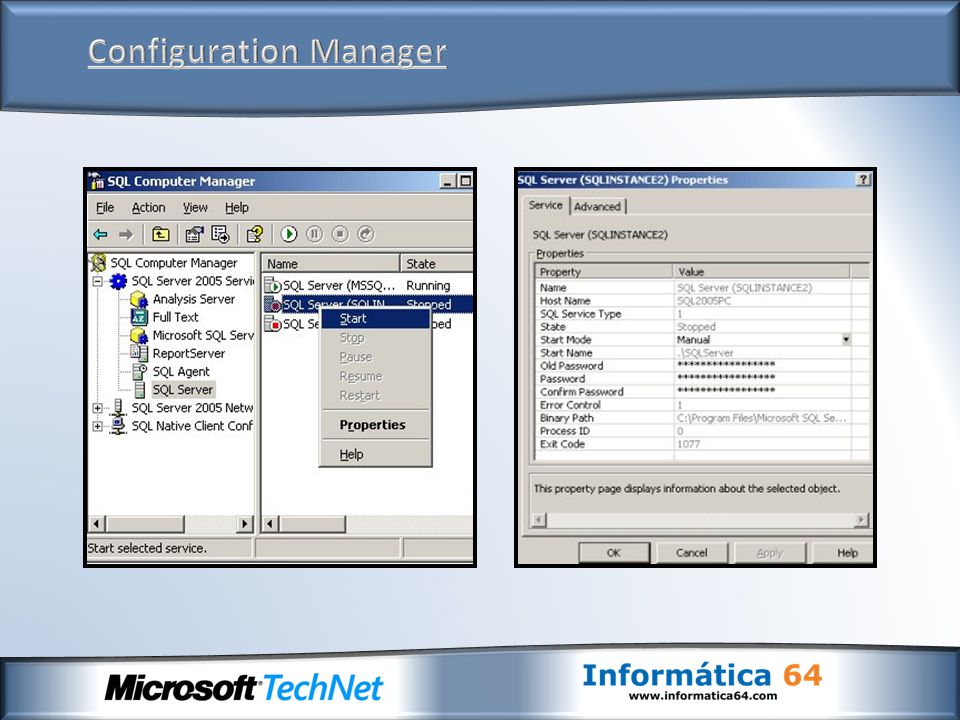Click the OK button
Viewport: 960px width, 720px height.
(613, 553)
